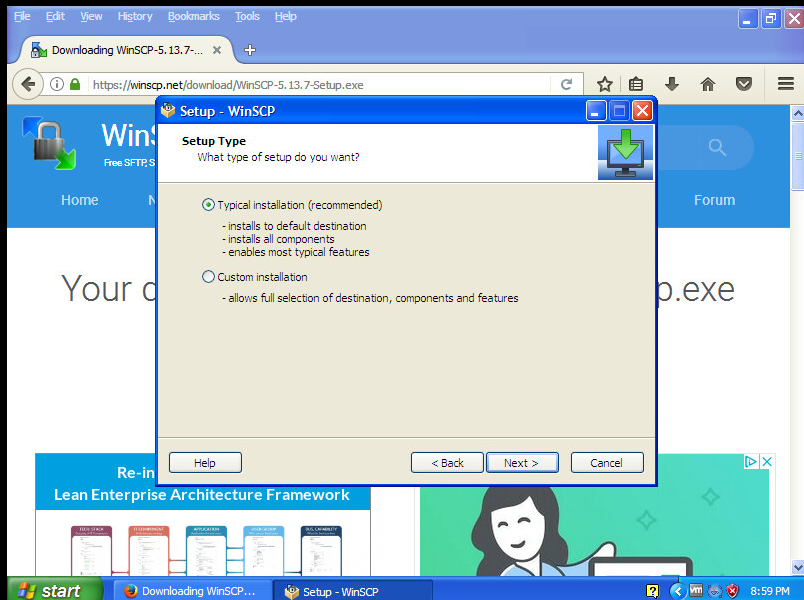
Task: Open a new tab with plus icon
Action: pos(250,50)
